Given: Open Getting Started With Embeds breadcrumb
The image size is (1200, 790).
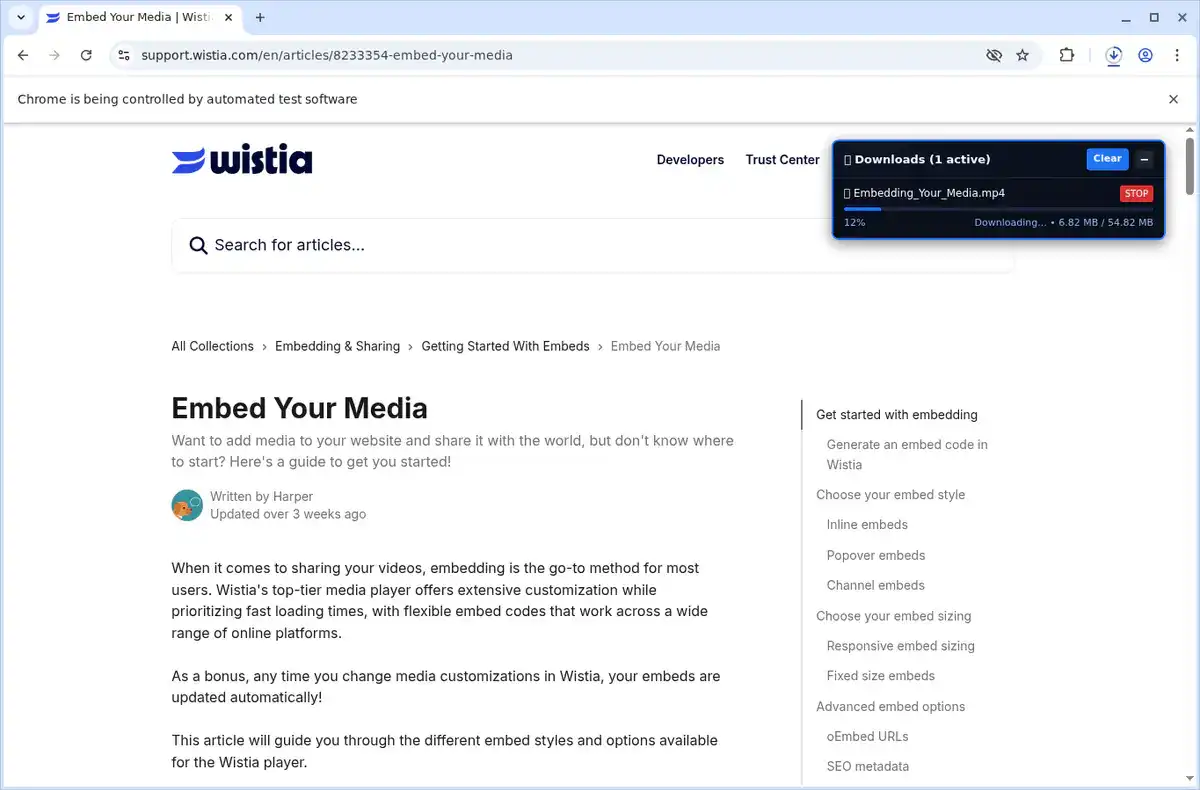Looking at the screenshot, I should tap(505, 346).
